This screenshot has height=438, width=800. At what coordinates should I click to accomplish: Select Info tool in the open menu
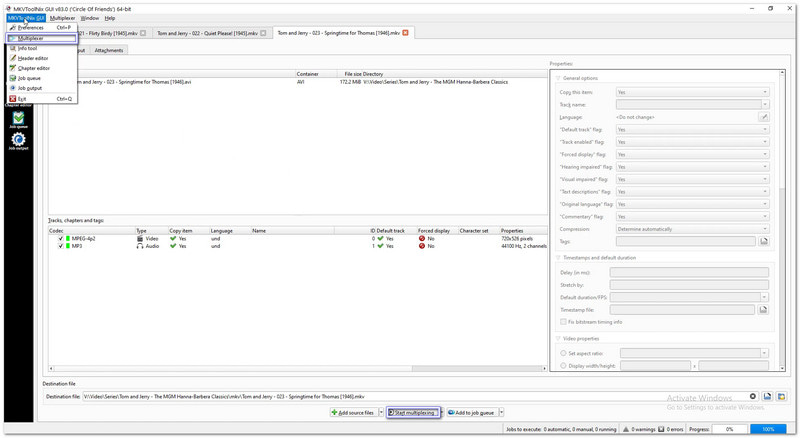[28, 48]
